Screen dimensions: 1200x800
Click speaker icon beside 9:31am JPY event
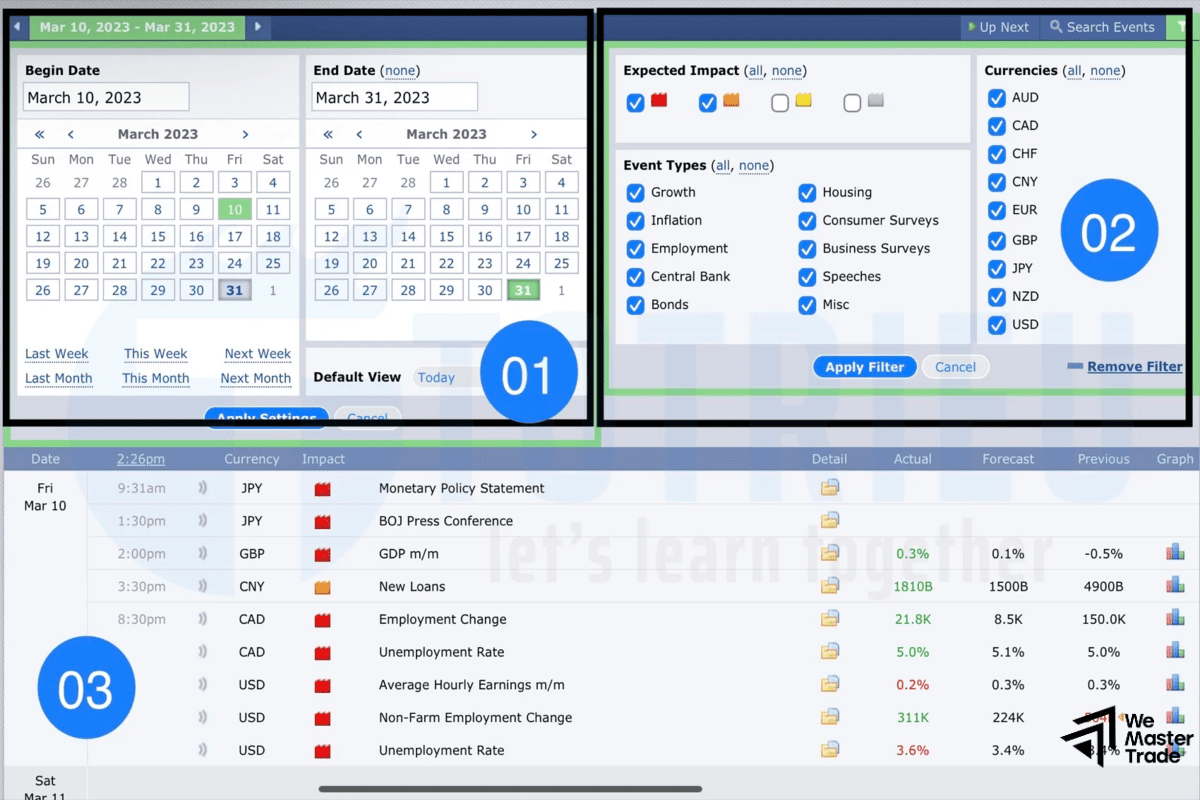coord(201,488)
